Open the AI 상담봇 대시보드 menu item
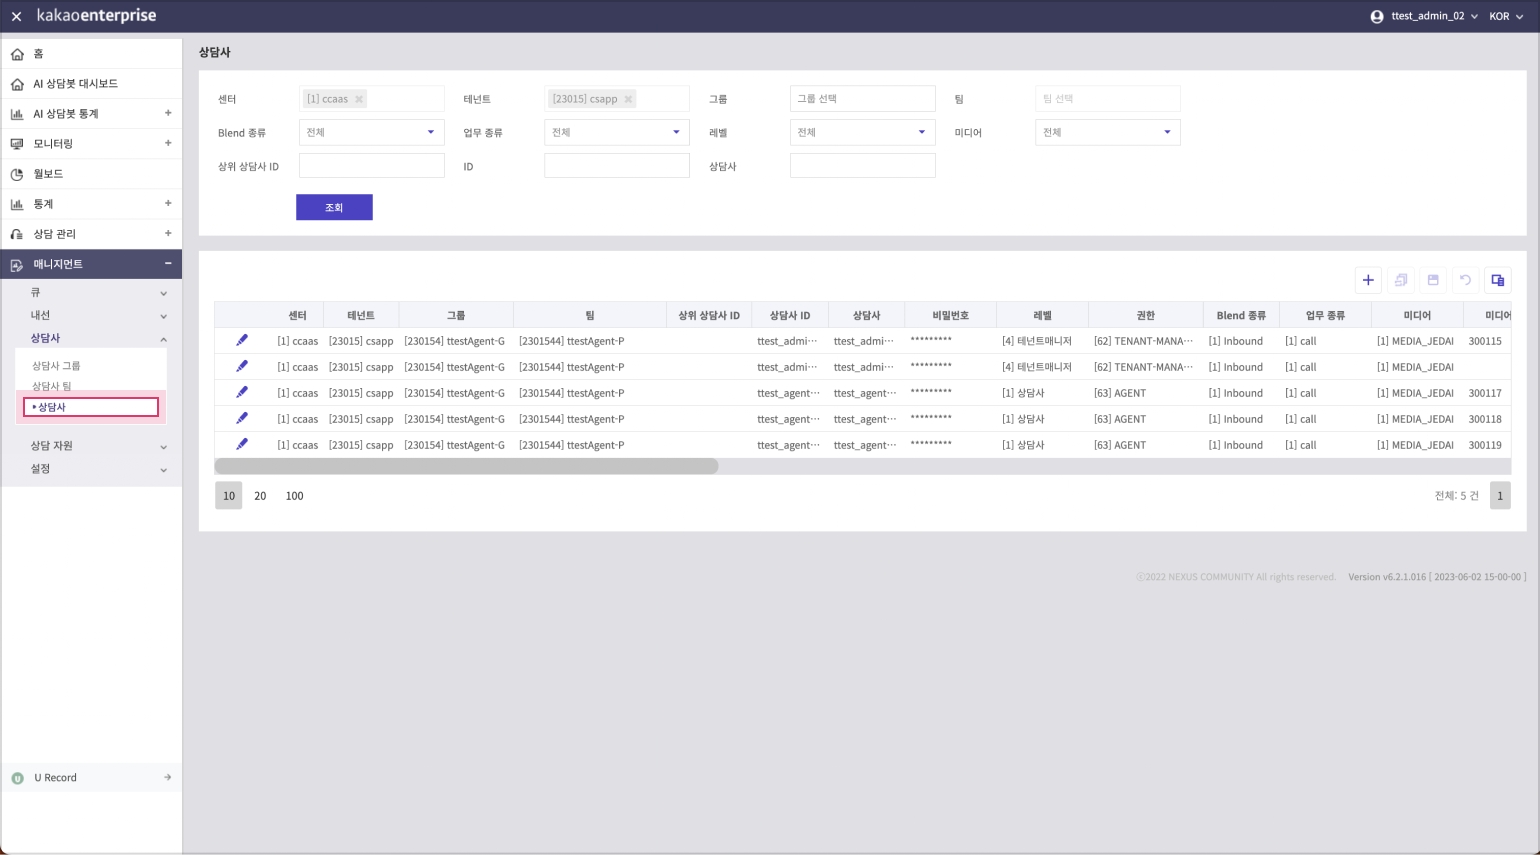This screenshot has height=855, width=1540. [75, 84]
